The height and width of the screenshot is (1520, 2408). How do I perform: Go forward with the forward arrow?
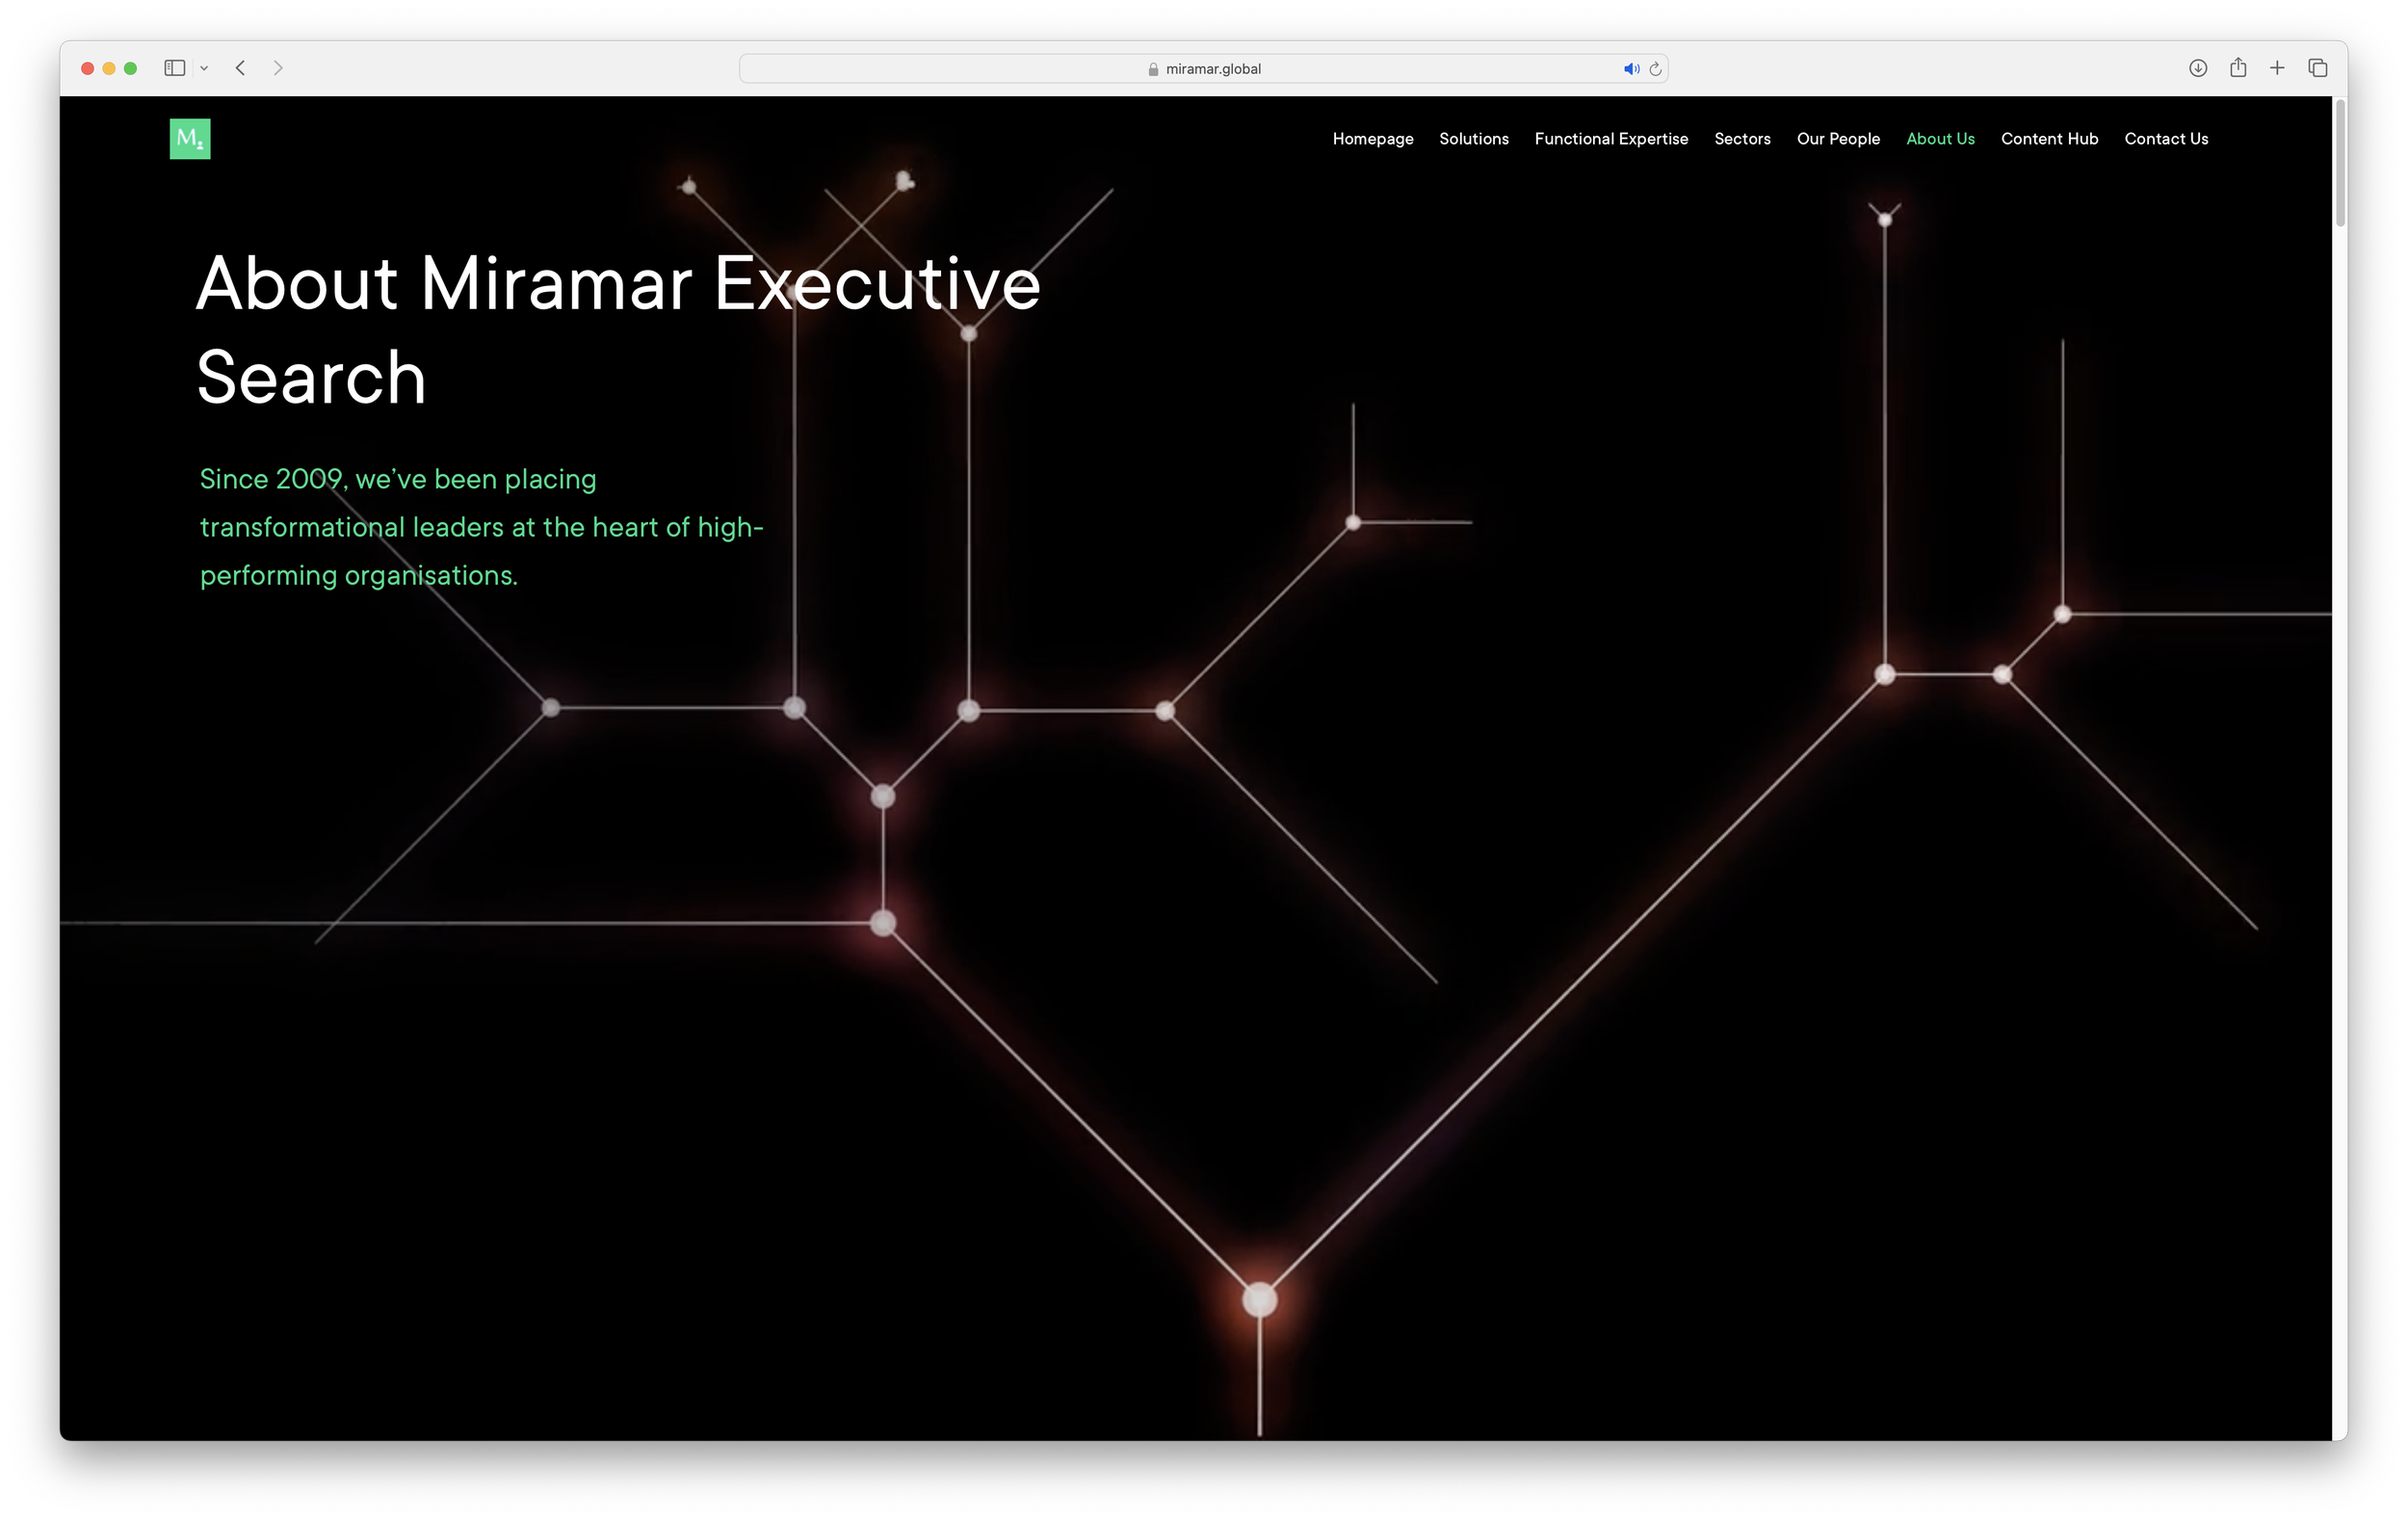[278, 68]
